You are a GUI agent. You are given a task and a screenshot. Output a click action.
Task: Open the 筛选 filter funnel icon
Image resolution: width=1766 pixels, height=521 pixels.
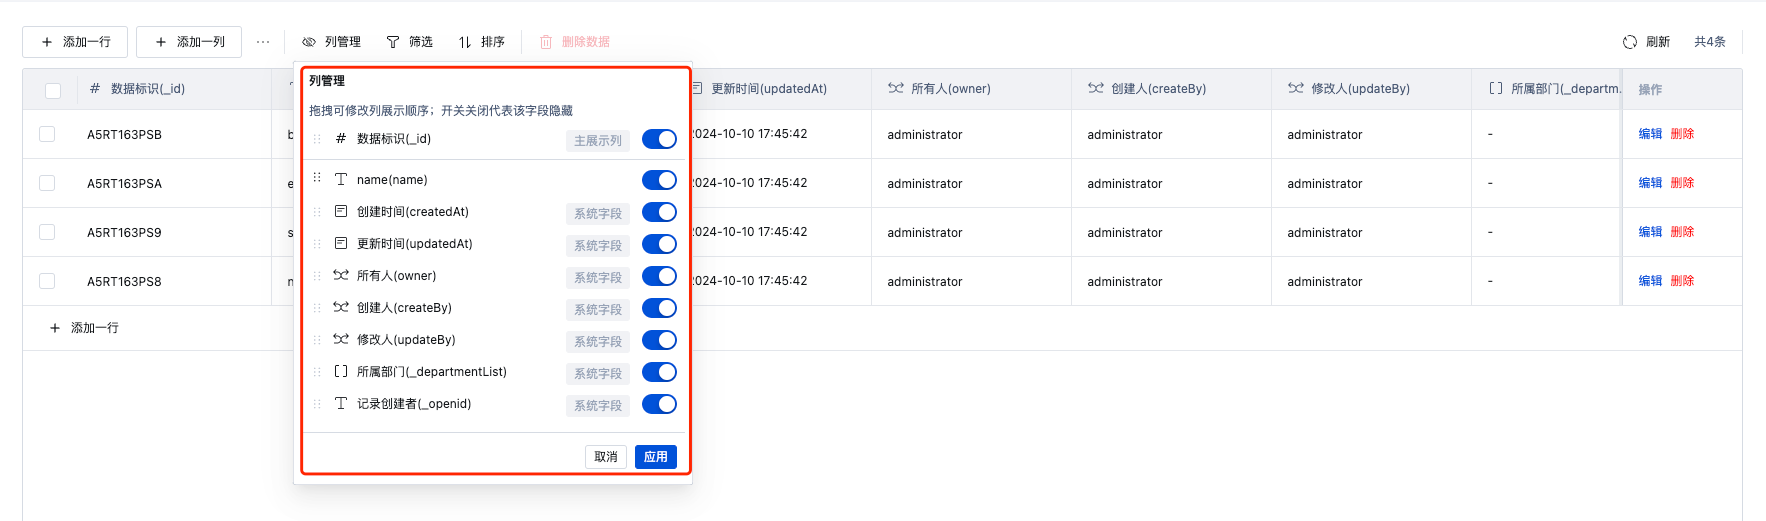pos(393,42)
